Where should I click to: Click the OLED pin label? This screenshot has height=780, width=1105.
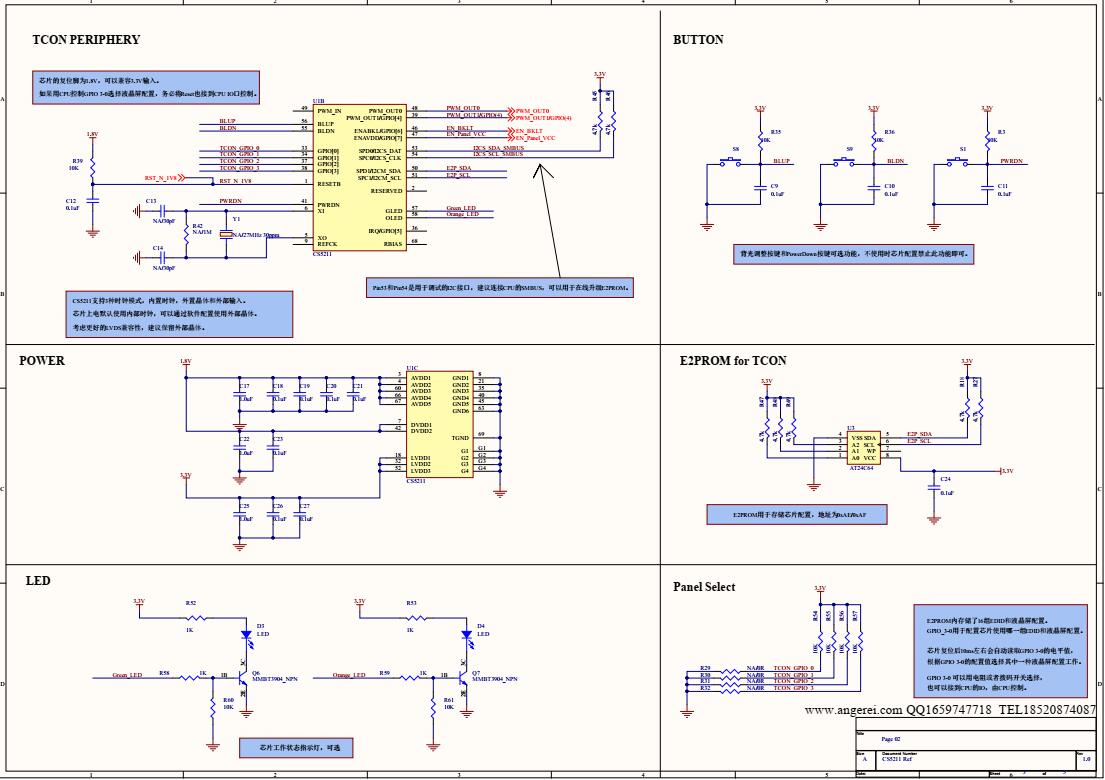394,218
